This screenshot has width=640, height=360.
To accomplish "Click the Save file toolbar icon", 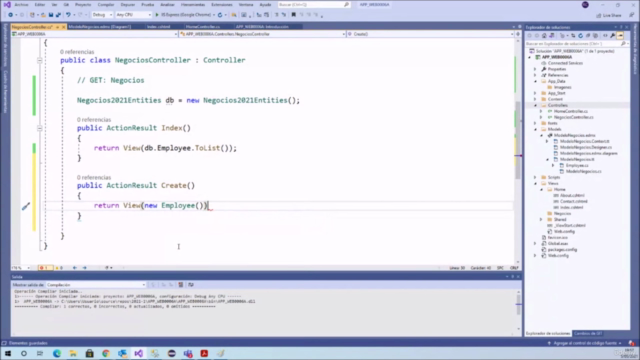I will (51, 15).
